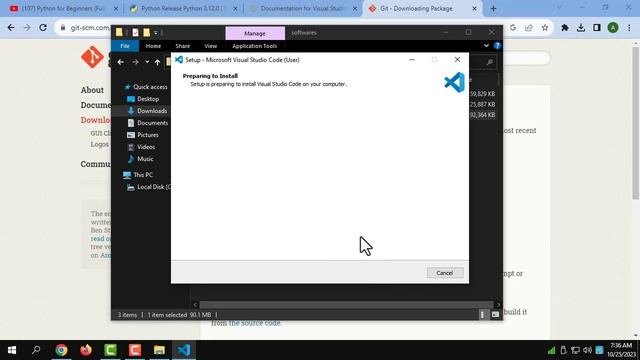Screen dimensions: 640x360
Task: Open Videos in the navigation pane
Action: 141,147
